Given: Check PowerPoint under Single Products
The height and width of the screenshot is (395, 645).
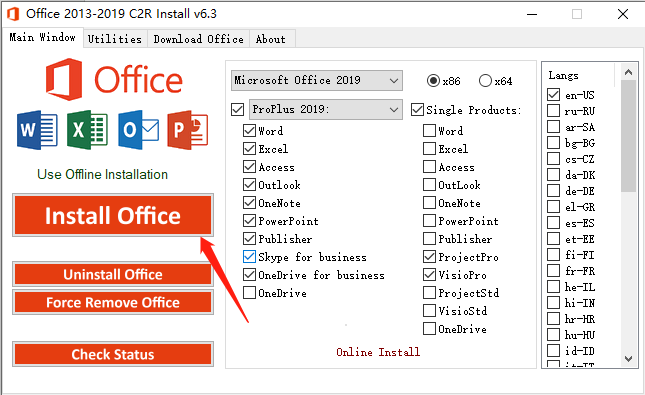Looking at the screenshot, I should pos(429,221).
